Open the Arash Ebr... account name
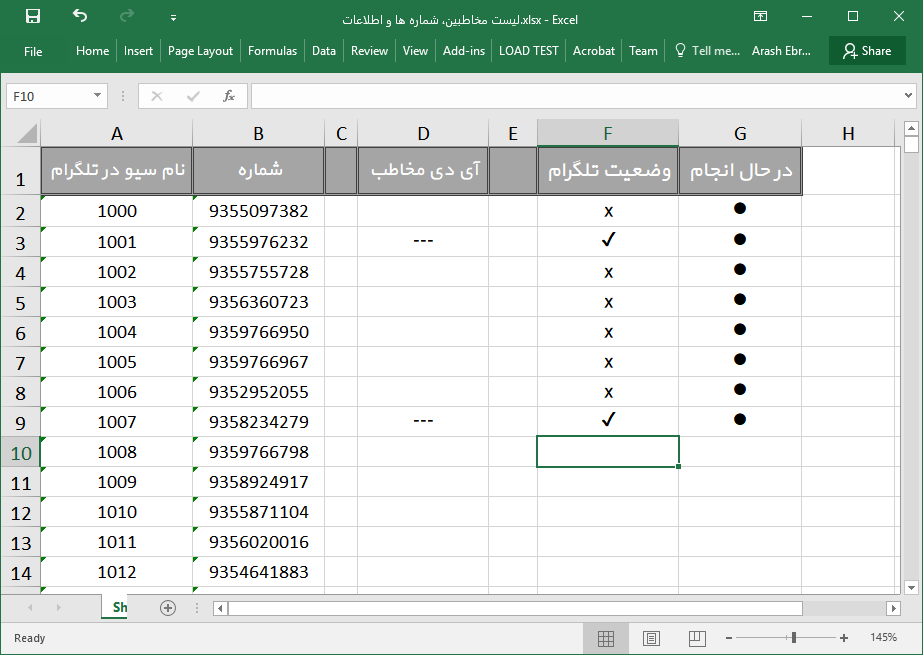This screenshot has width=923, height=655. pos(781,51)
